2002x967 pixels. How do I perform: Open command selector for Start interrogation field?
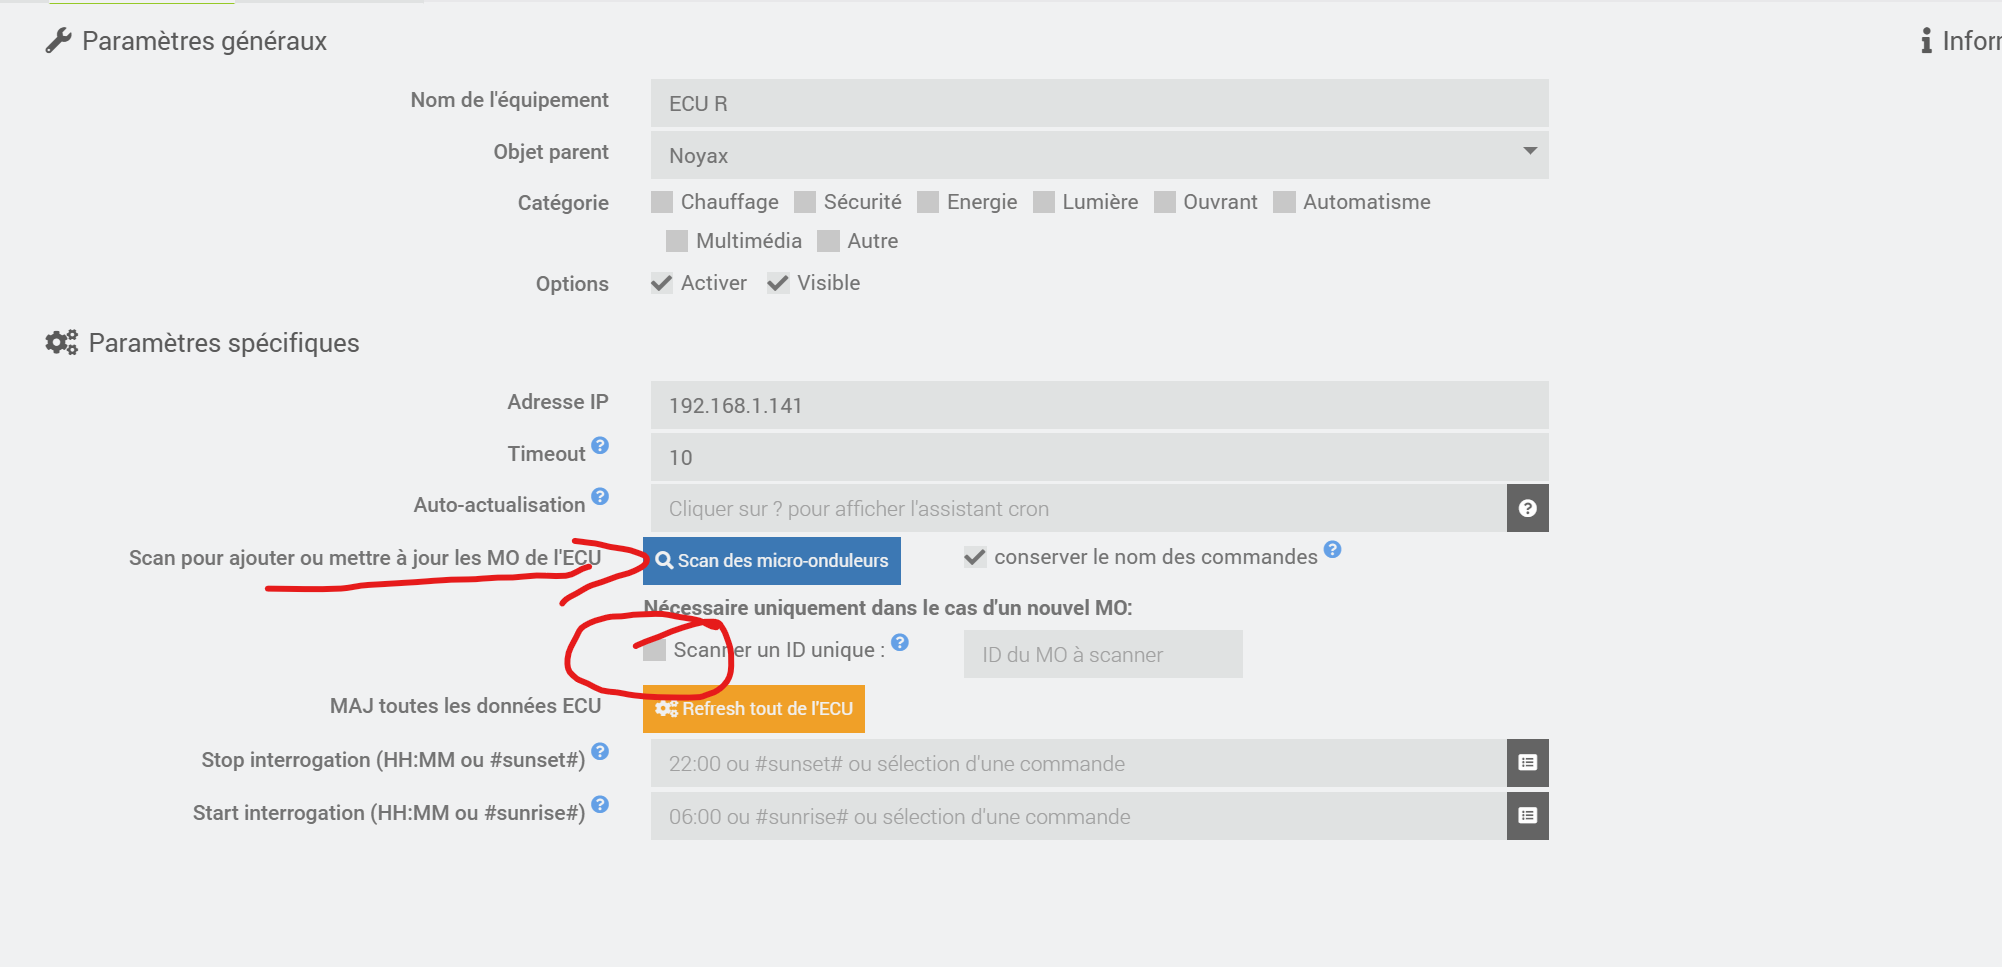(x=1527, y=816)
